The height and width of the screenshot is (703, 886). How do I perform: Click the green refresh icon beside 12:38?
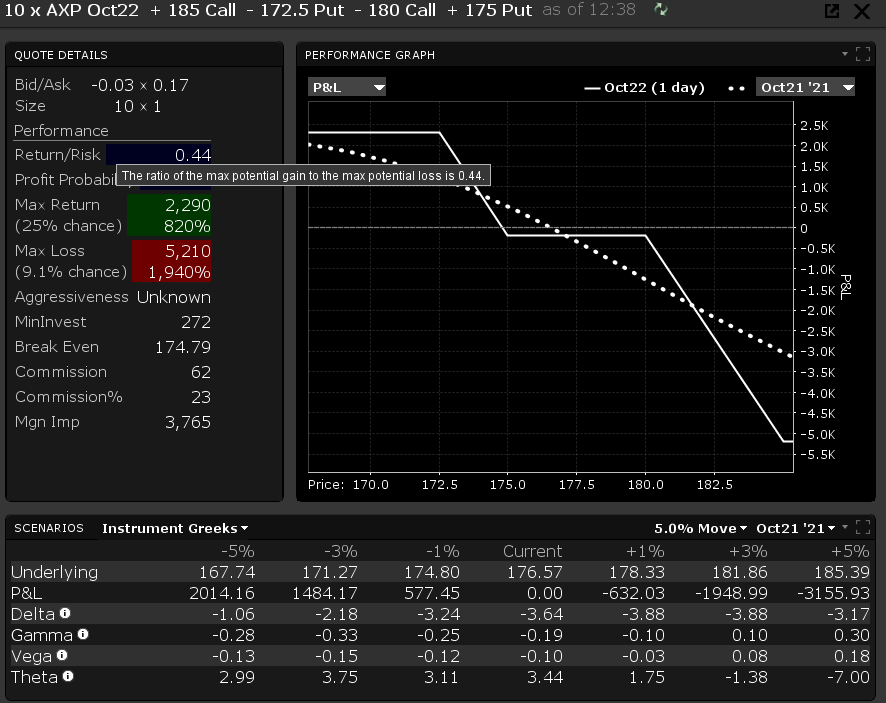point(661,10)
